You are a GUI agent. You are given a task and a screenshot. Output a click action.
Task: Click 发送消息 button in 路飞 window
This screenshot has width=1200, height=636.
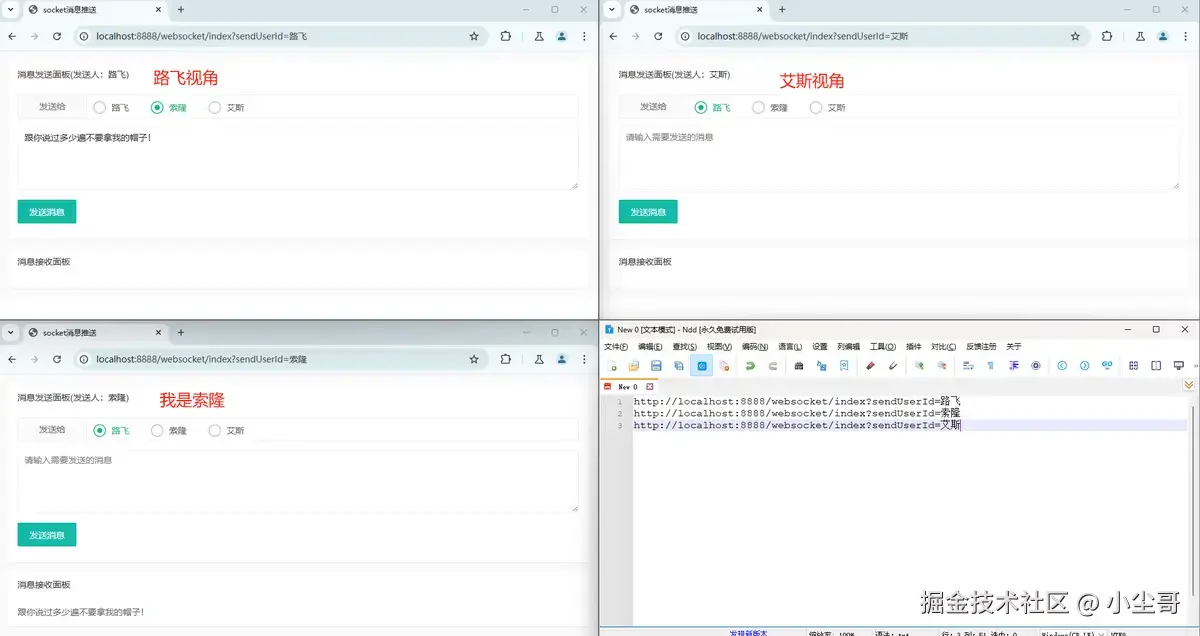point(47,212)
